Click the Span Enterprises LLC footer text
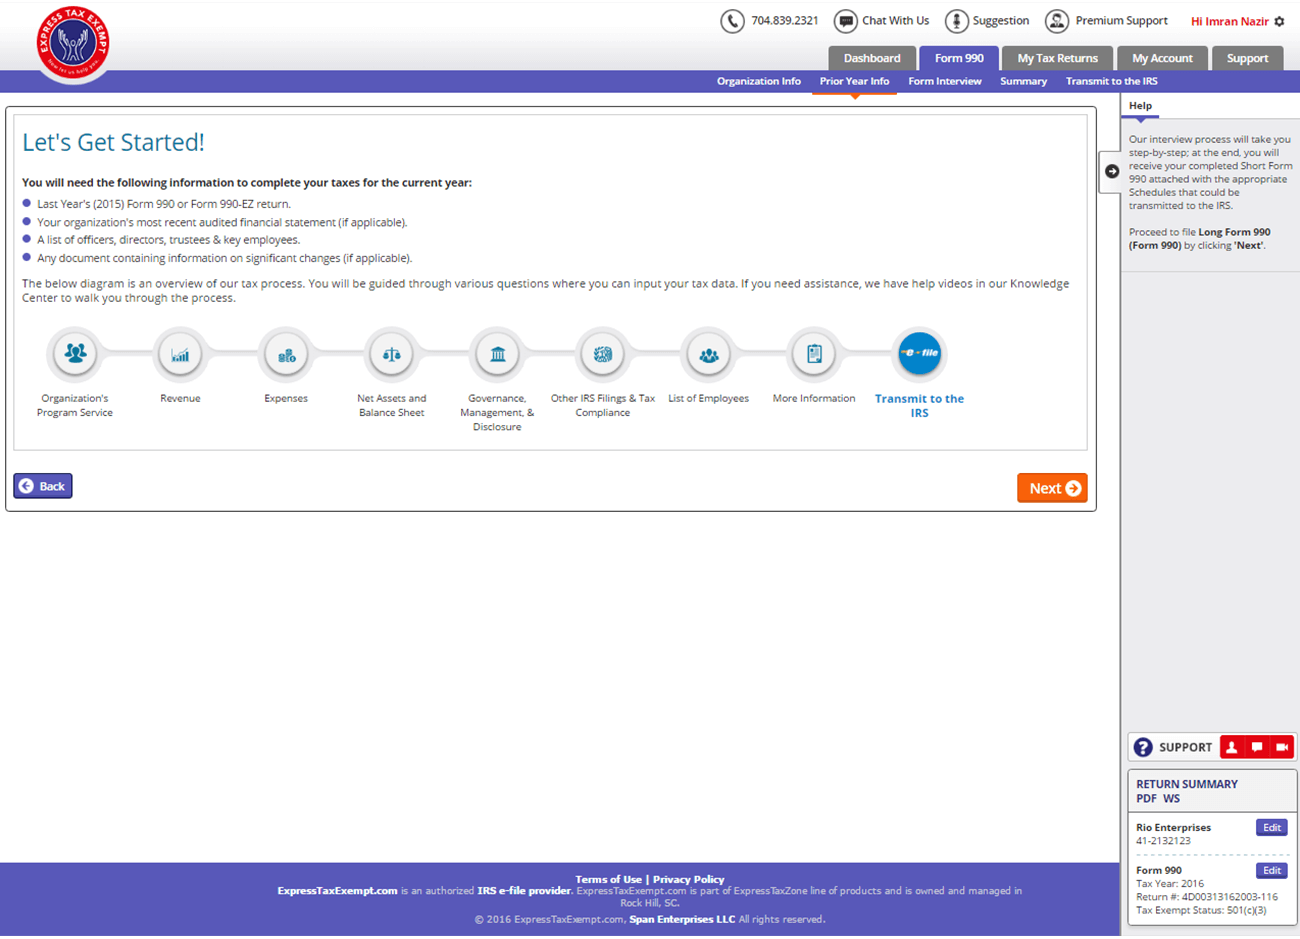The height and width of the screenshot is (939, 1300). click(x=682, y=919)
